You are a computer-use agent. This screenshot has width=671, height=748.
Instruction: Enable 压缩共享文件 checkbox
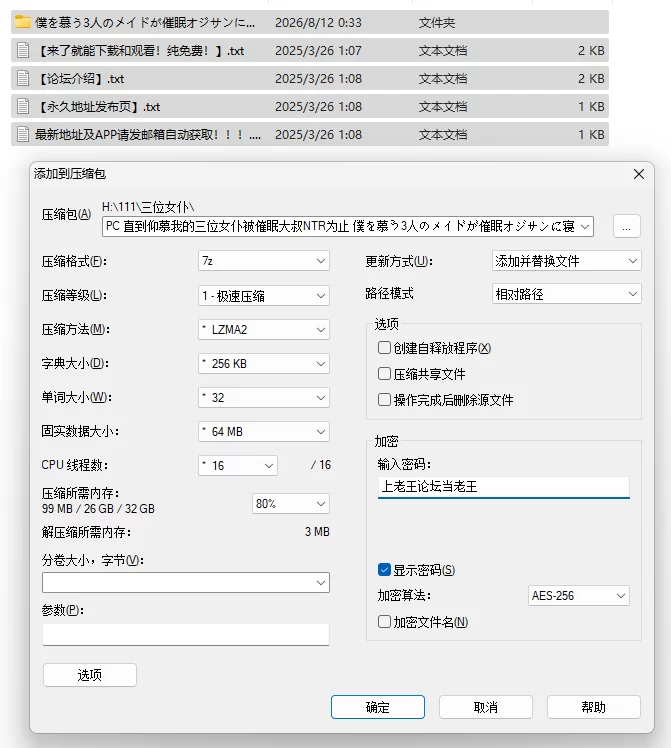(x=384, y=374)
